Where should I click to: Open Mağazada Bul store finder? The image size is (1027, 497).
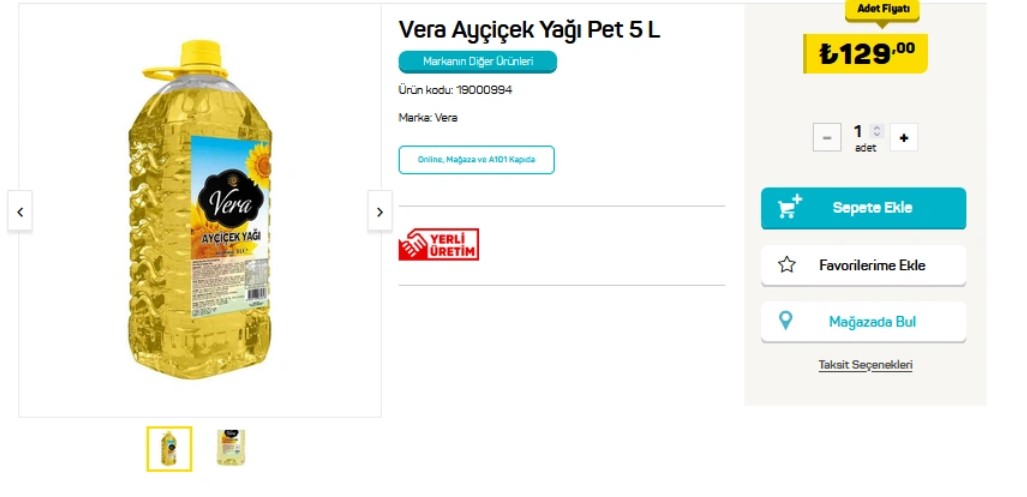(863, 322)
